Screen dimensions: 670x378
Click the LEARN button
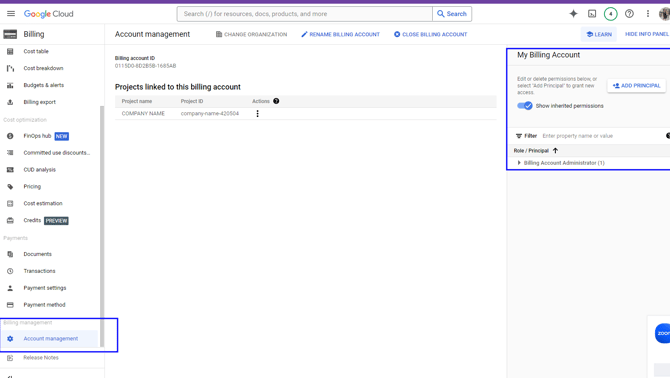click(x=599, y=34)
